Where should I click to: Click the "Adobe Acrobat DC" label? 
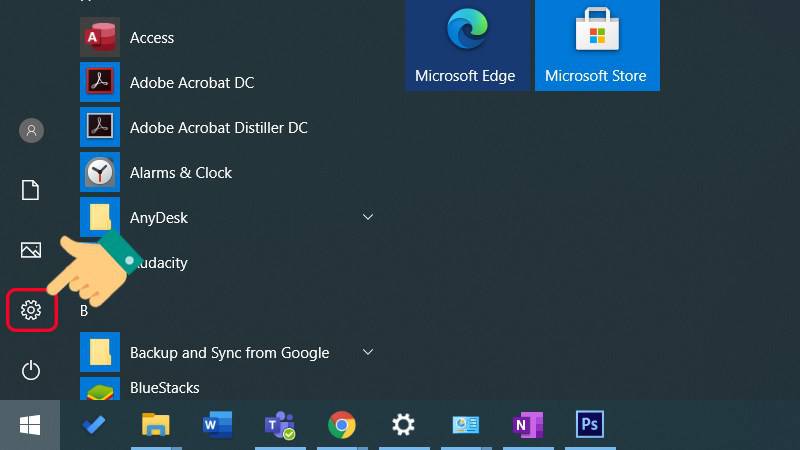pyautogui.click(x=192, y=83)
